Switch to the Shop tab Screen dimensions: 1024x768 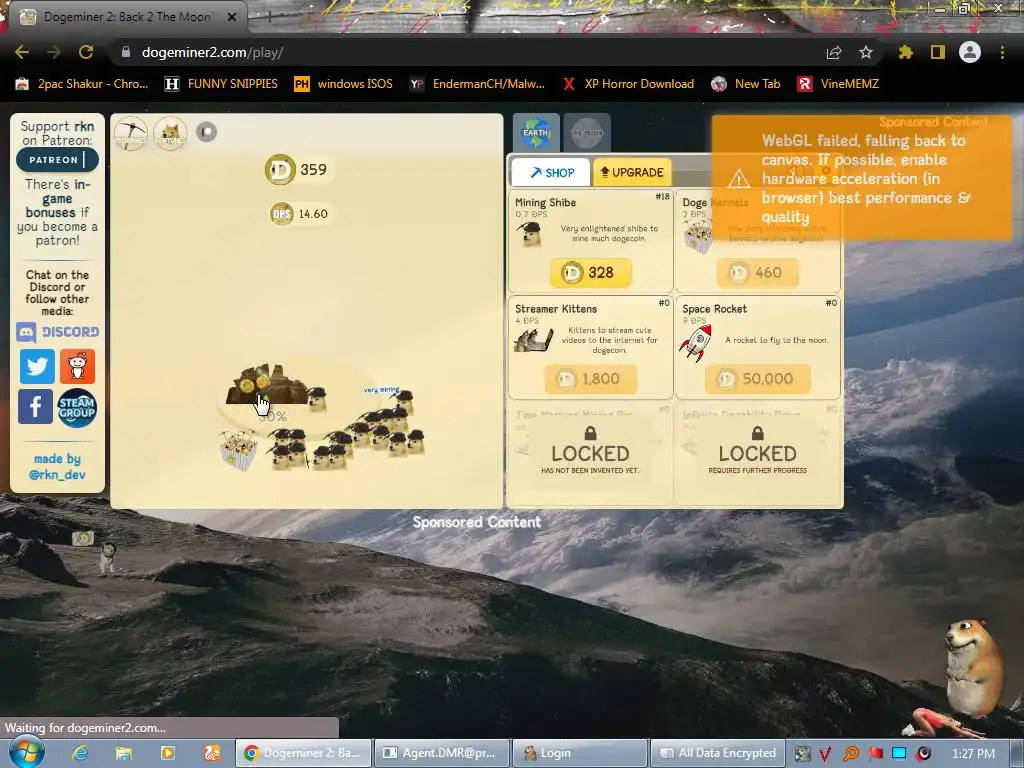[551, 172]
